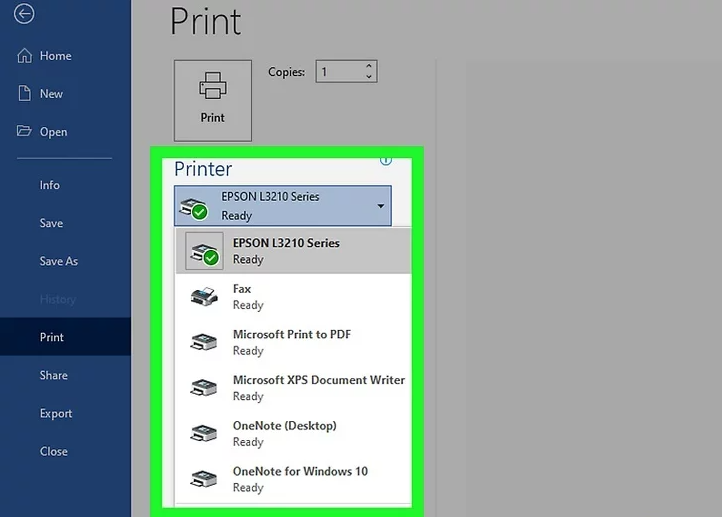The width and height of the screenshot is (722, 517).
Task: Click the EPSON printer icon in the selected combo box
Action: [194, 208]
